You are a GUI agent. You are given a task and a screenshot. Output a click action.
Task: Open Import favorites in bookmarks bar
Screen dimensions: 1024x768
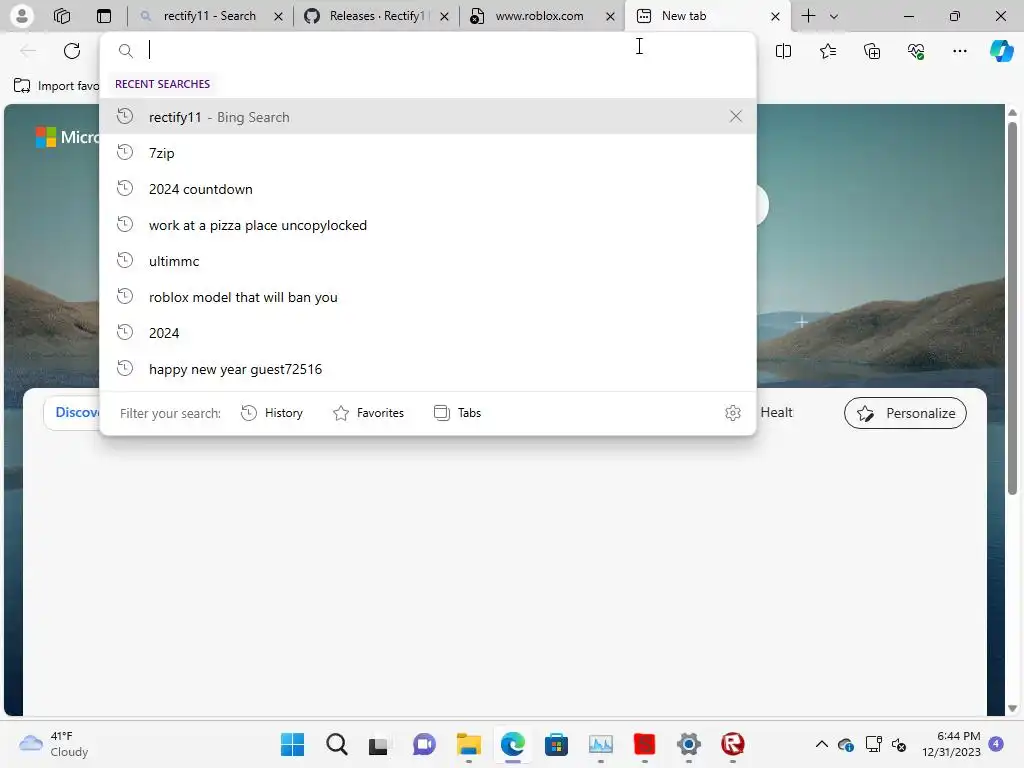pos(56,86)
